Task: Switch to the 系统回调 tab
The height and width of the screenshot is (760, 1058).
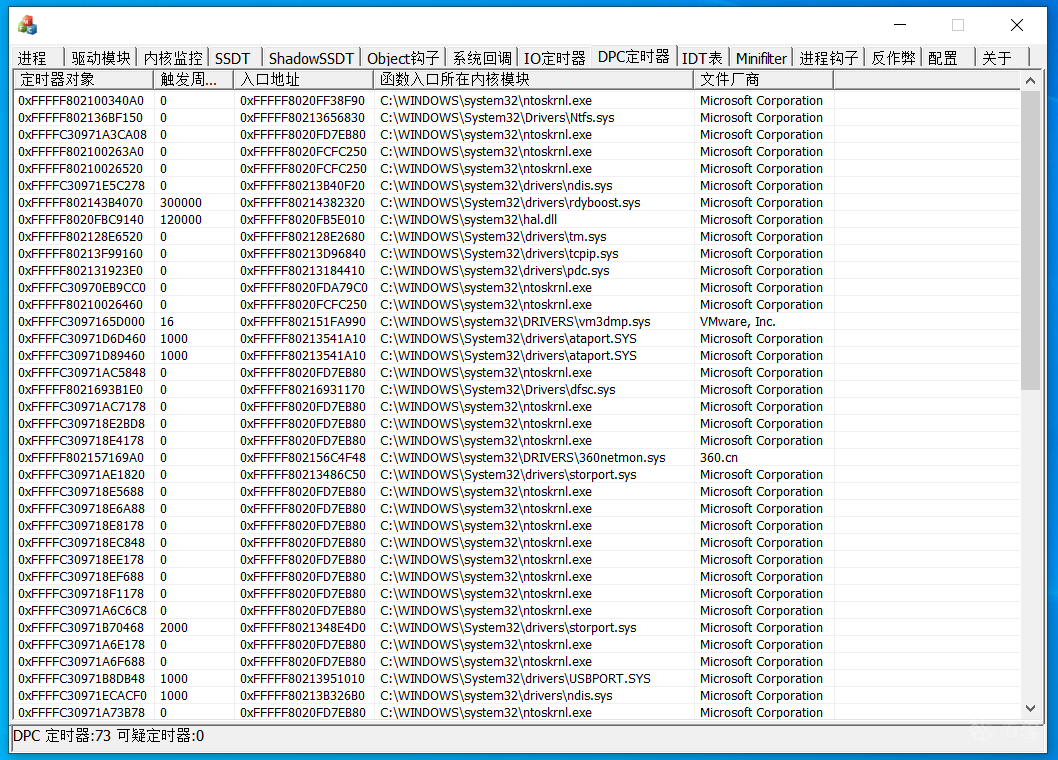Action: pos(482,58)
